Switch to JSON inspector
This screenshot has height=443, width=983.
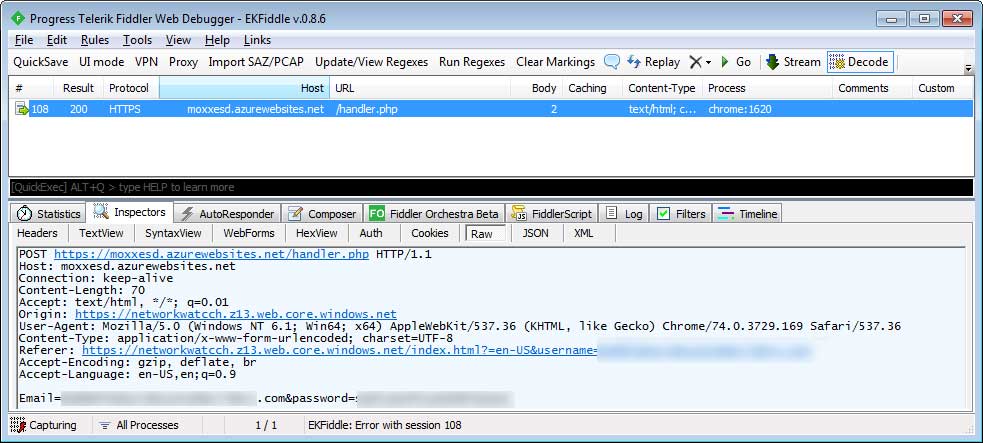pos(535,233)
